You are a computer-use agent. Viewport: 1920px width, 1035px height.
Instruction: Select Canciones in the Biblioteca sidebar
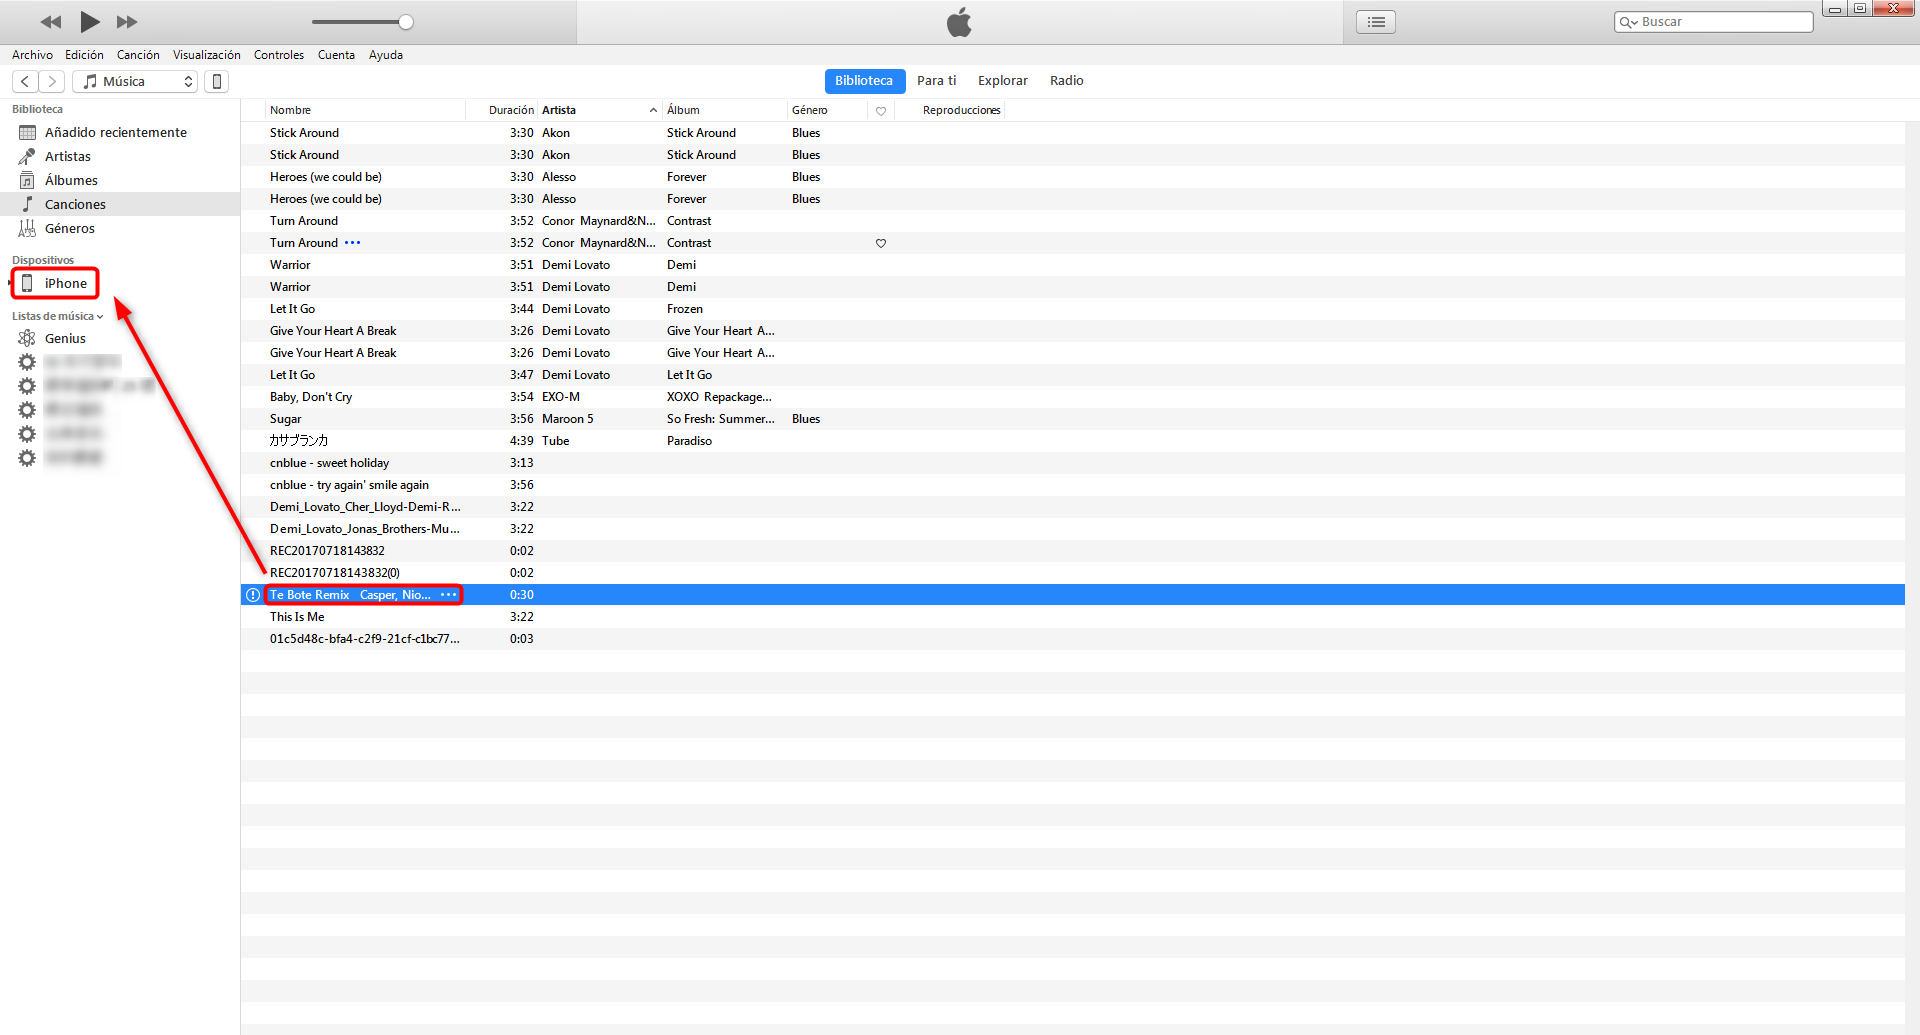75,203
